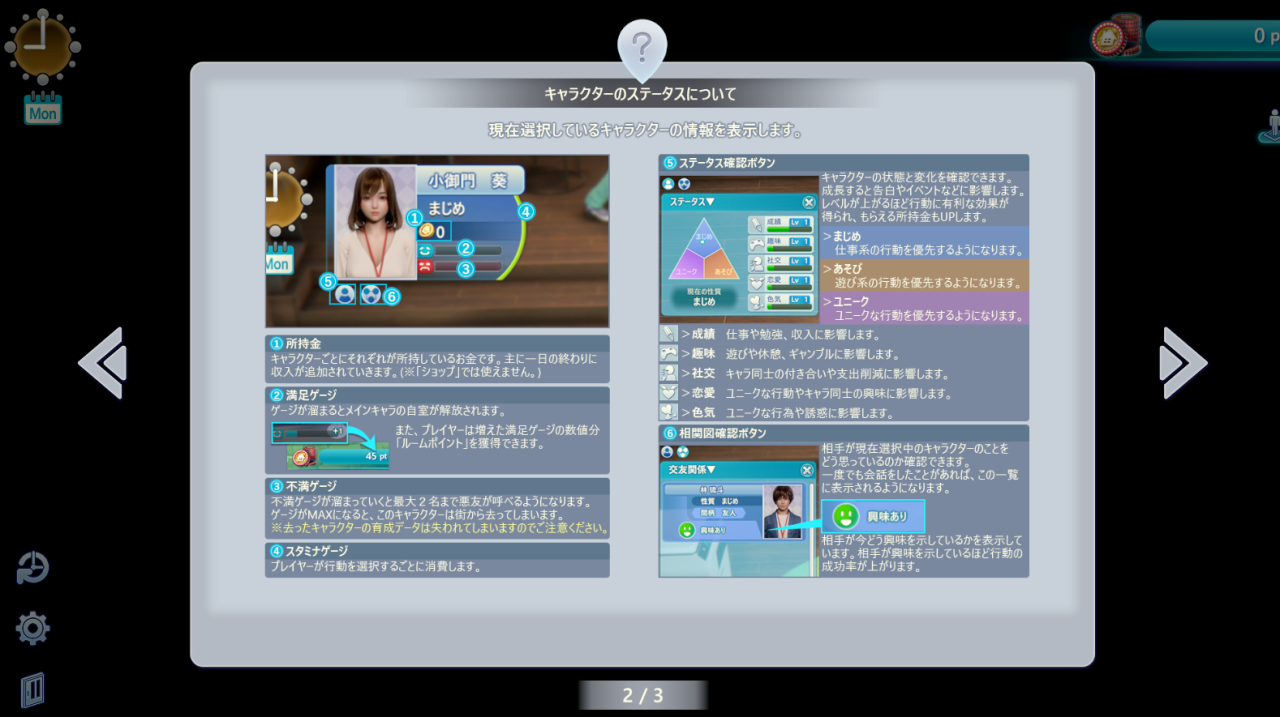
Task: Click the 成績 pencil icon in legend list
Action: click(669, 334)
